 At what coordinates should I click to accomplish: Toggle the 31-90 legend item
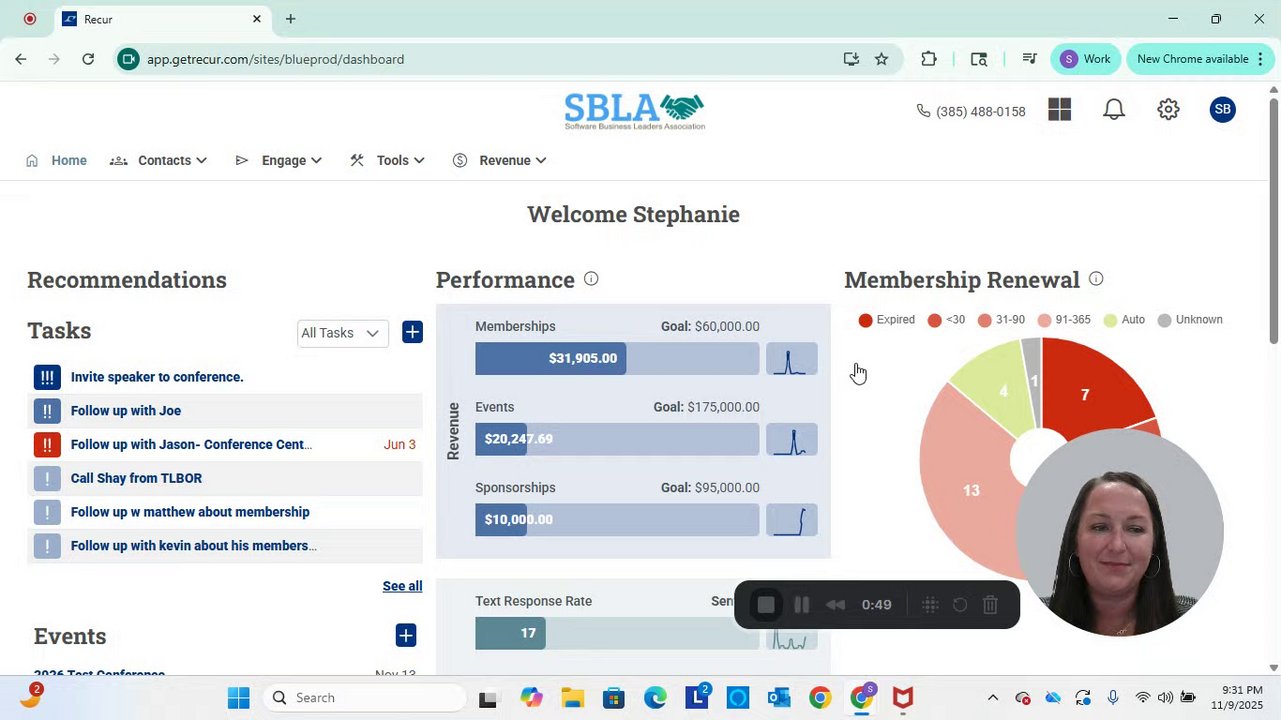pyautogui.click(x=1002, y=320)
